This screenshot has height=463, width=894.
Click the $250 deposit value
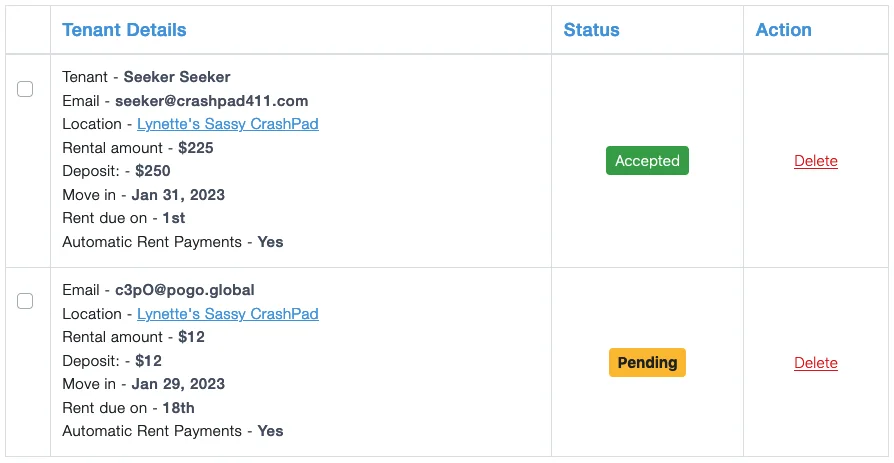click(x=153, y=171)
